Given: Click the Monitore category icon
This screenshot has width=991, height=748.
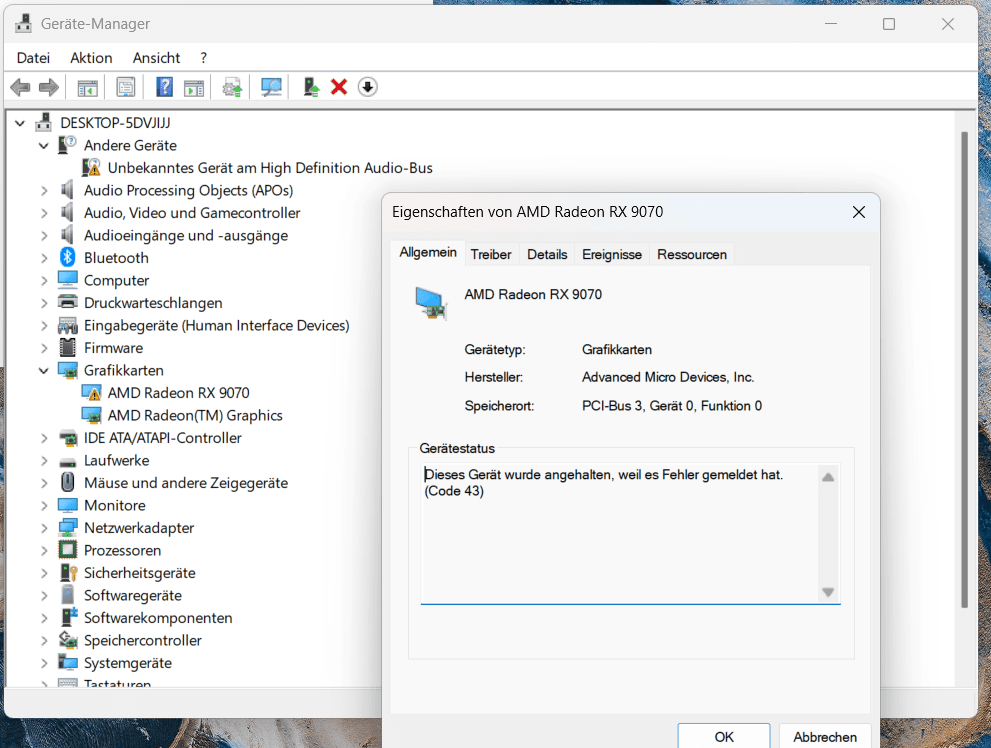Looking at the screenshot, I should [x=68, y=505].
